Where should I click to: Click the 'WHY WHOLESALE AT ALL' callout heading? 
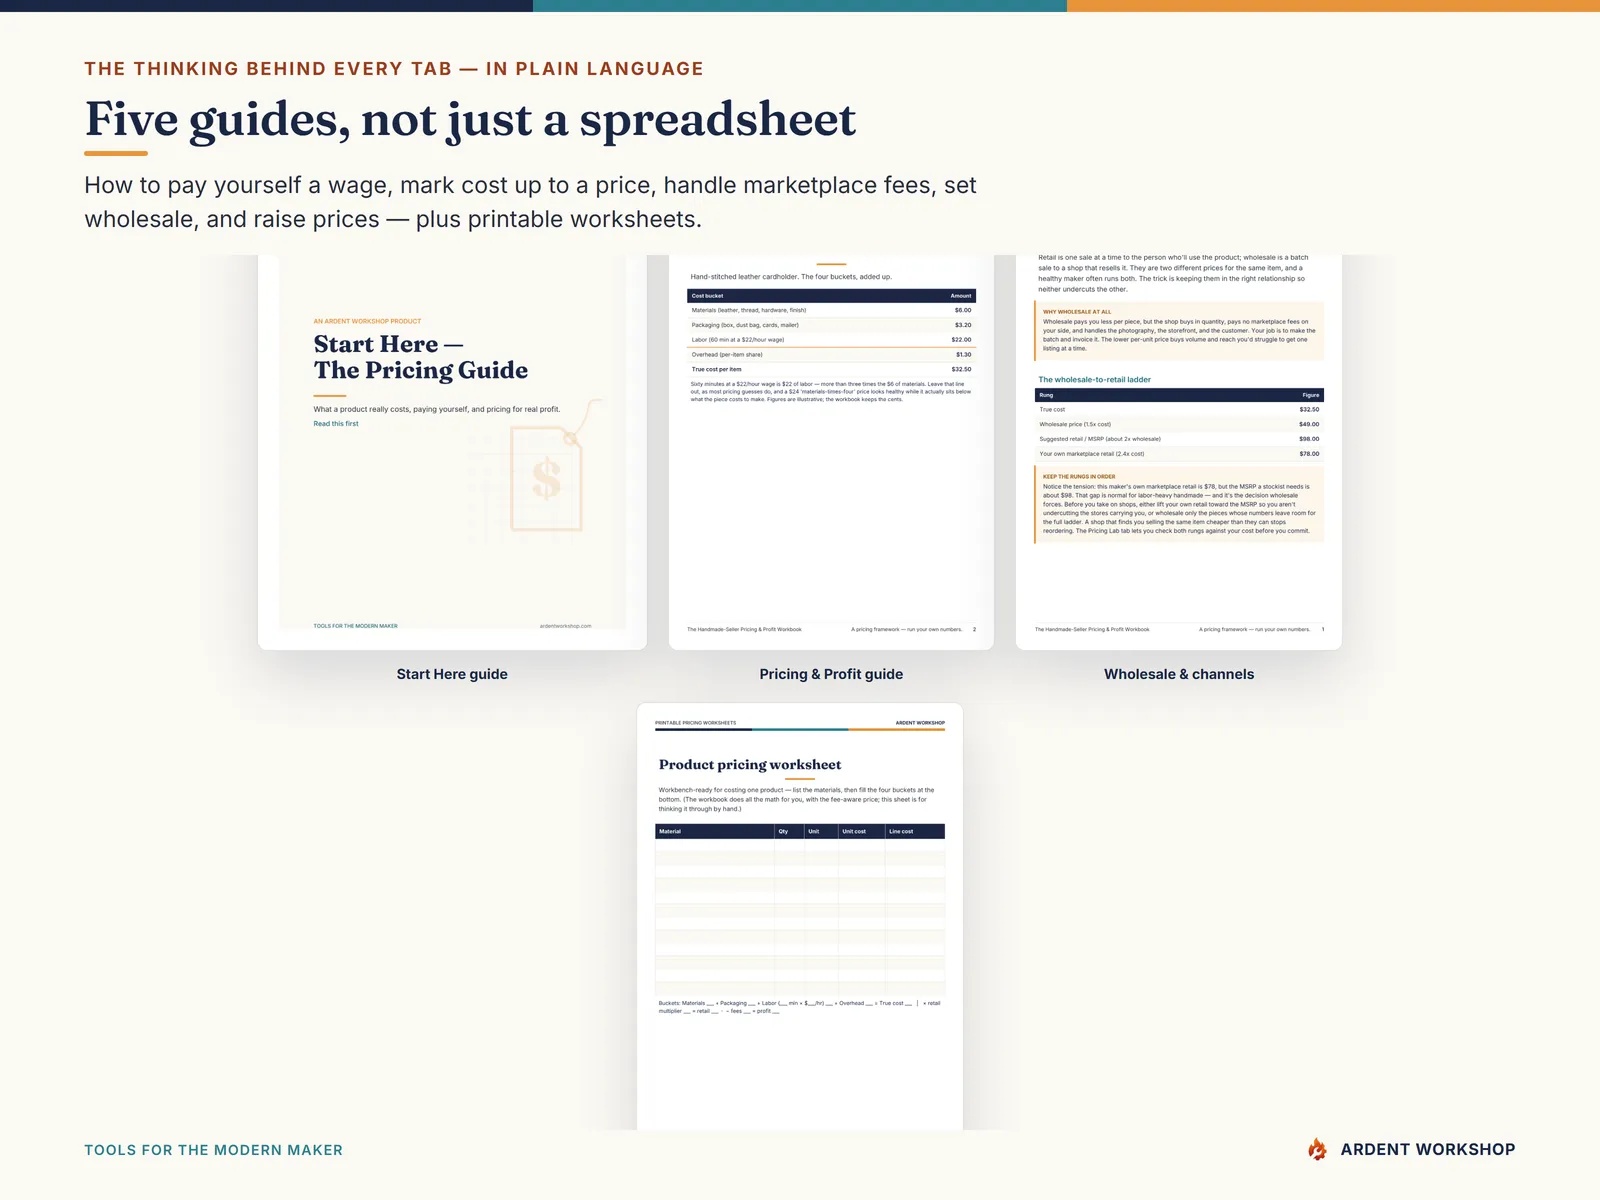1077,312
